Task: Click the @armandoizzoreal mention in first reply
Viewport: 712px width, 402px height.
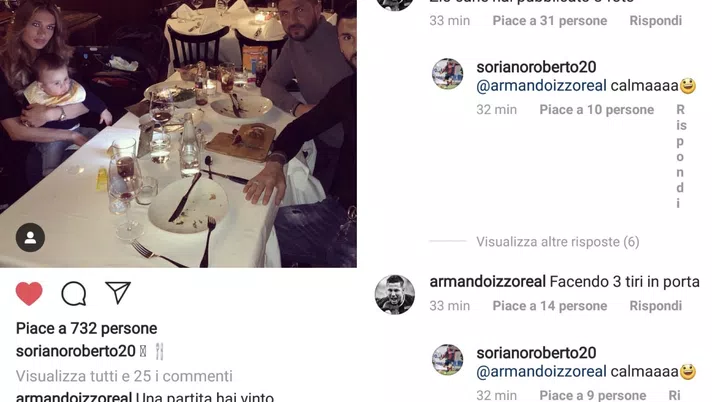Action: pyautogui.click(x=541, y=85)
